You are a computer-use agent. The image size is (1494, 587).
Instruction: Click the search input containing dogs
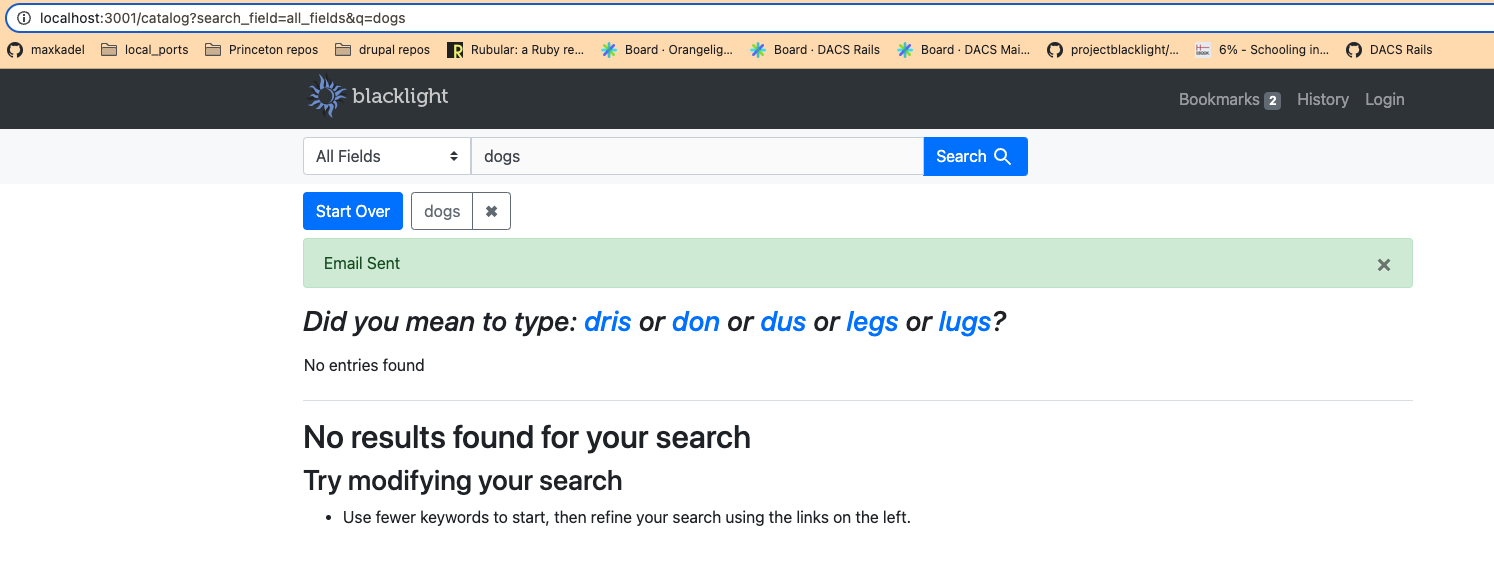point(697,156)
